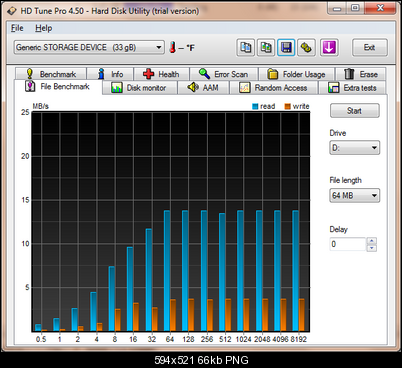
Task: Click the blue read legend swatch
Action: [x=255, y=106]
